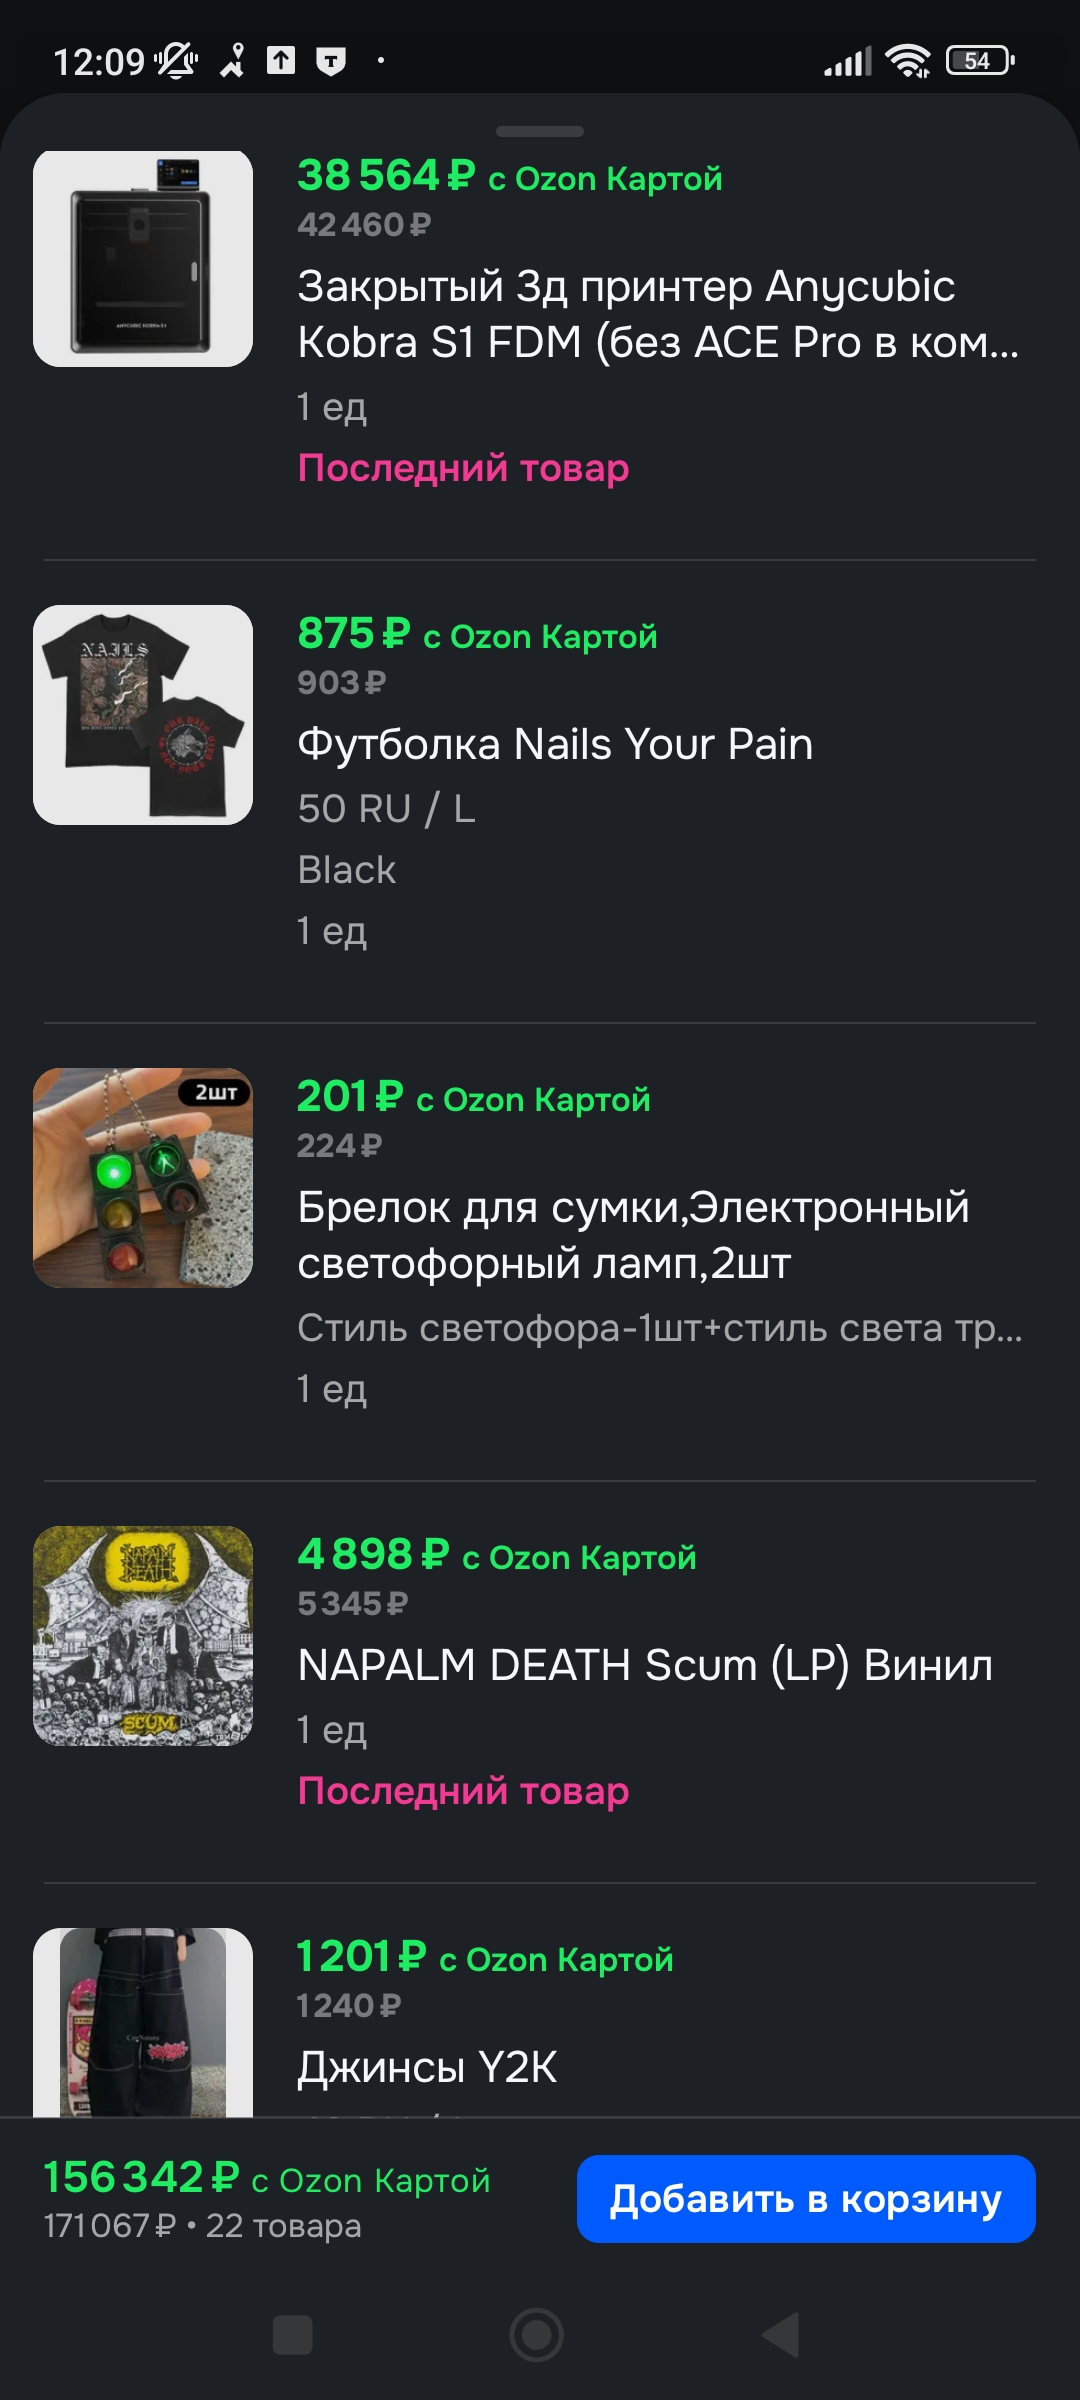
Task: Tap the upload arrow notification icon
Action: coord(281,61)
